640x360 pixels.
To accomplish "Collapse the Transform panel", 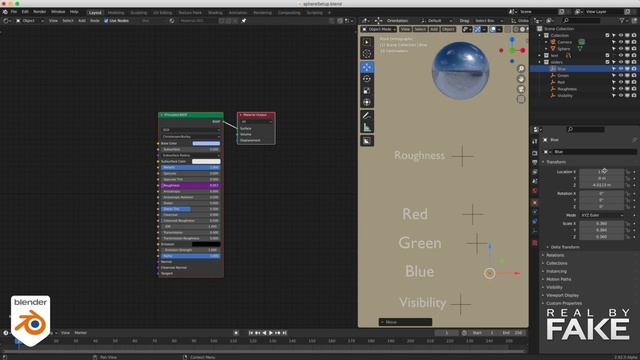I will click(556, 162).
